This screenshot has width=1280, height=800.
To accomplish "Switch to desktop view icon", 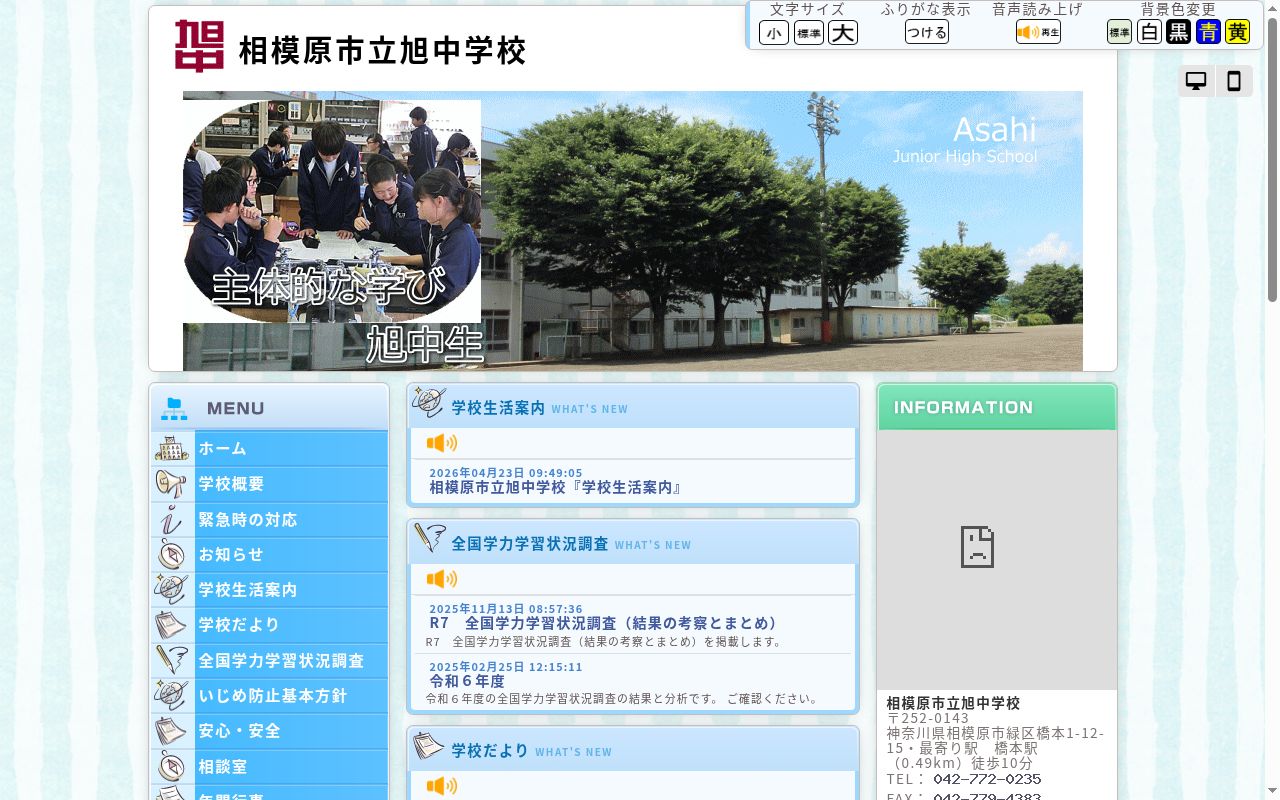I will point(1196,81).
